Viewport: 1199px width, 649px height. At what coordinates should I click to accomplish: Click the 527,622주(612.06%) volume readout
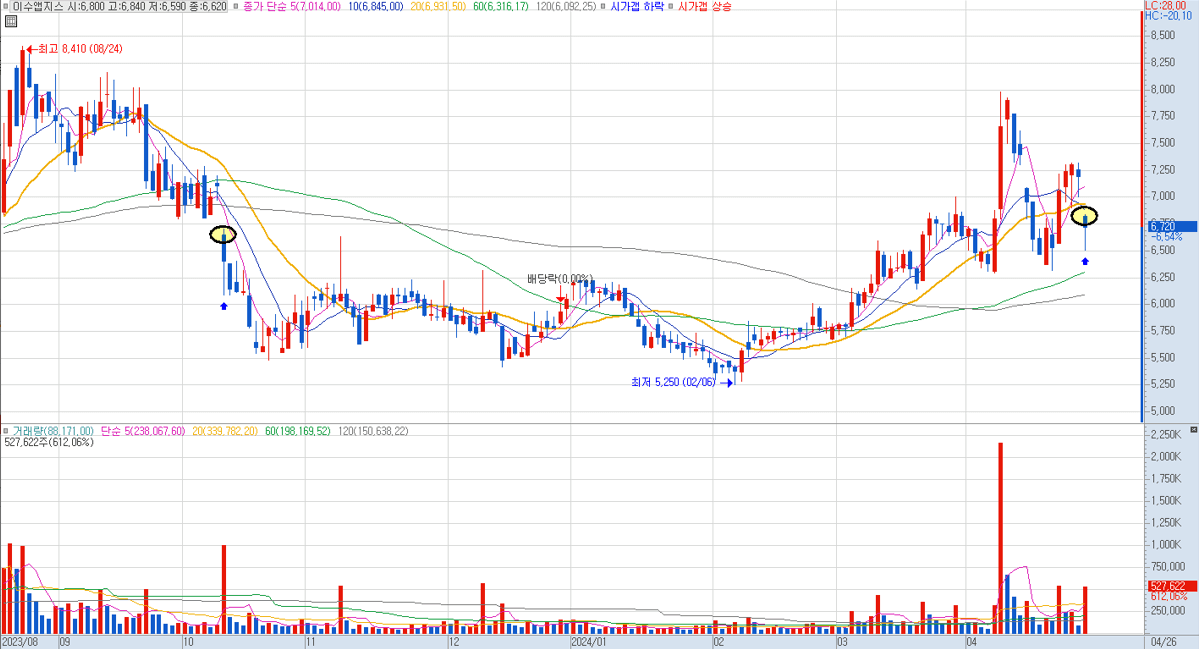click(x=49, y=443)
